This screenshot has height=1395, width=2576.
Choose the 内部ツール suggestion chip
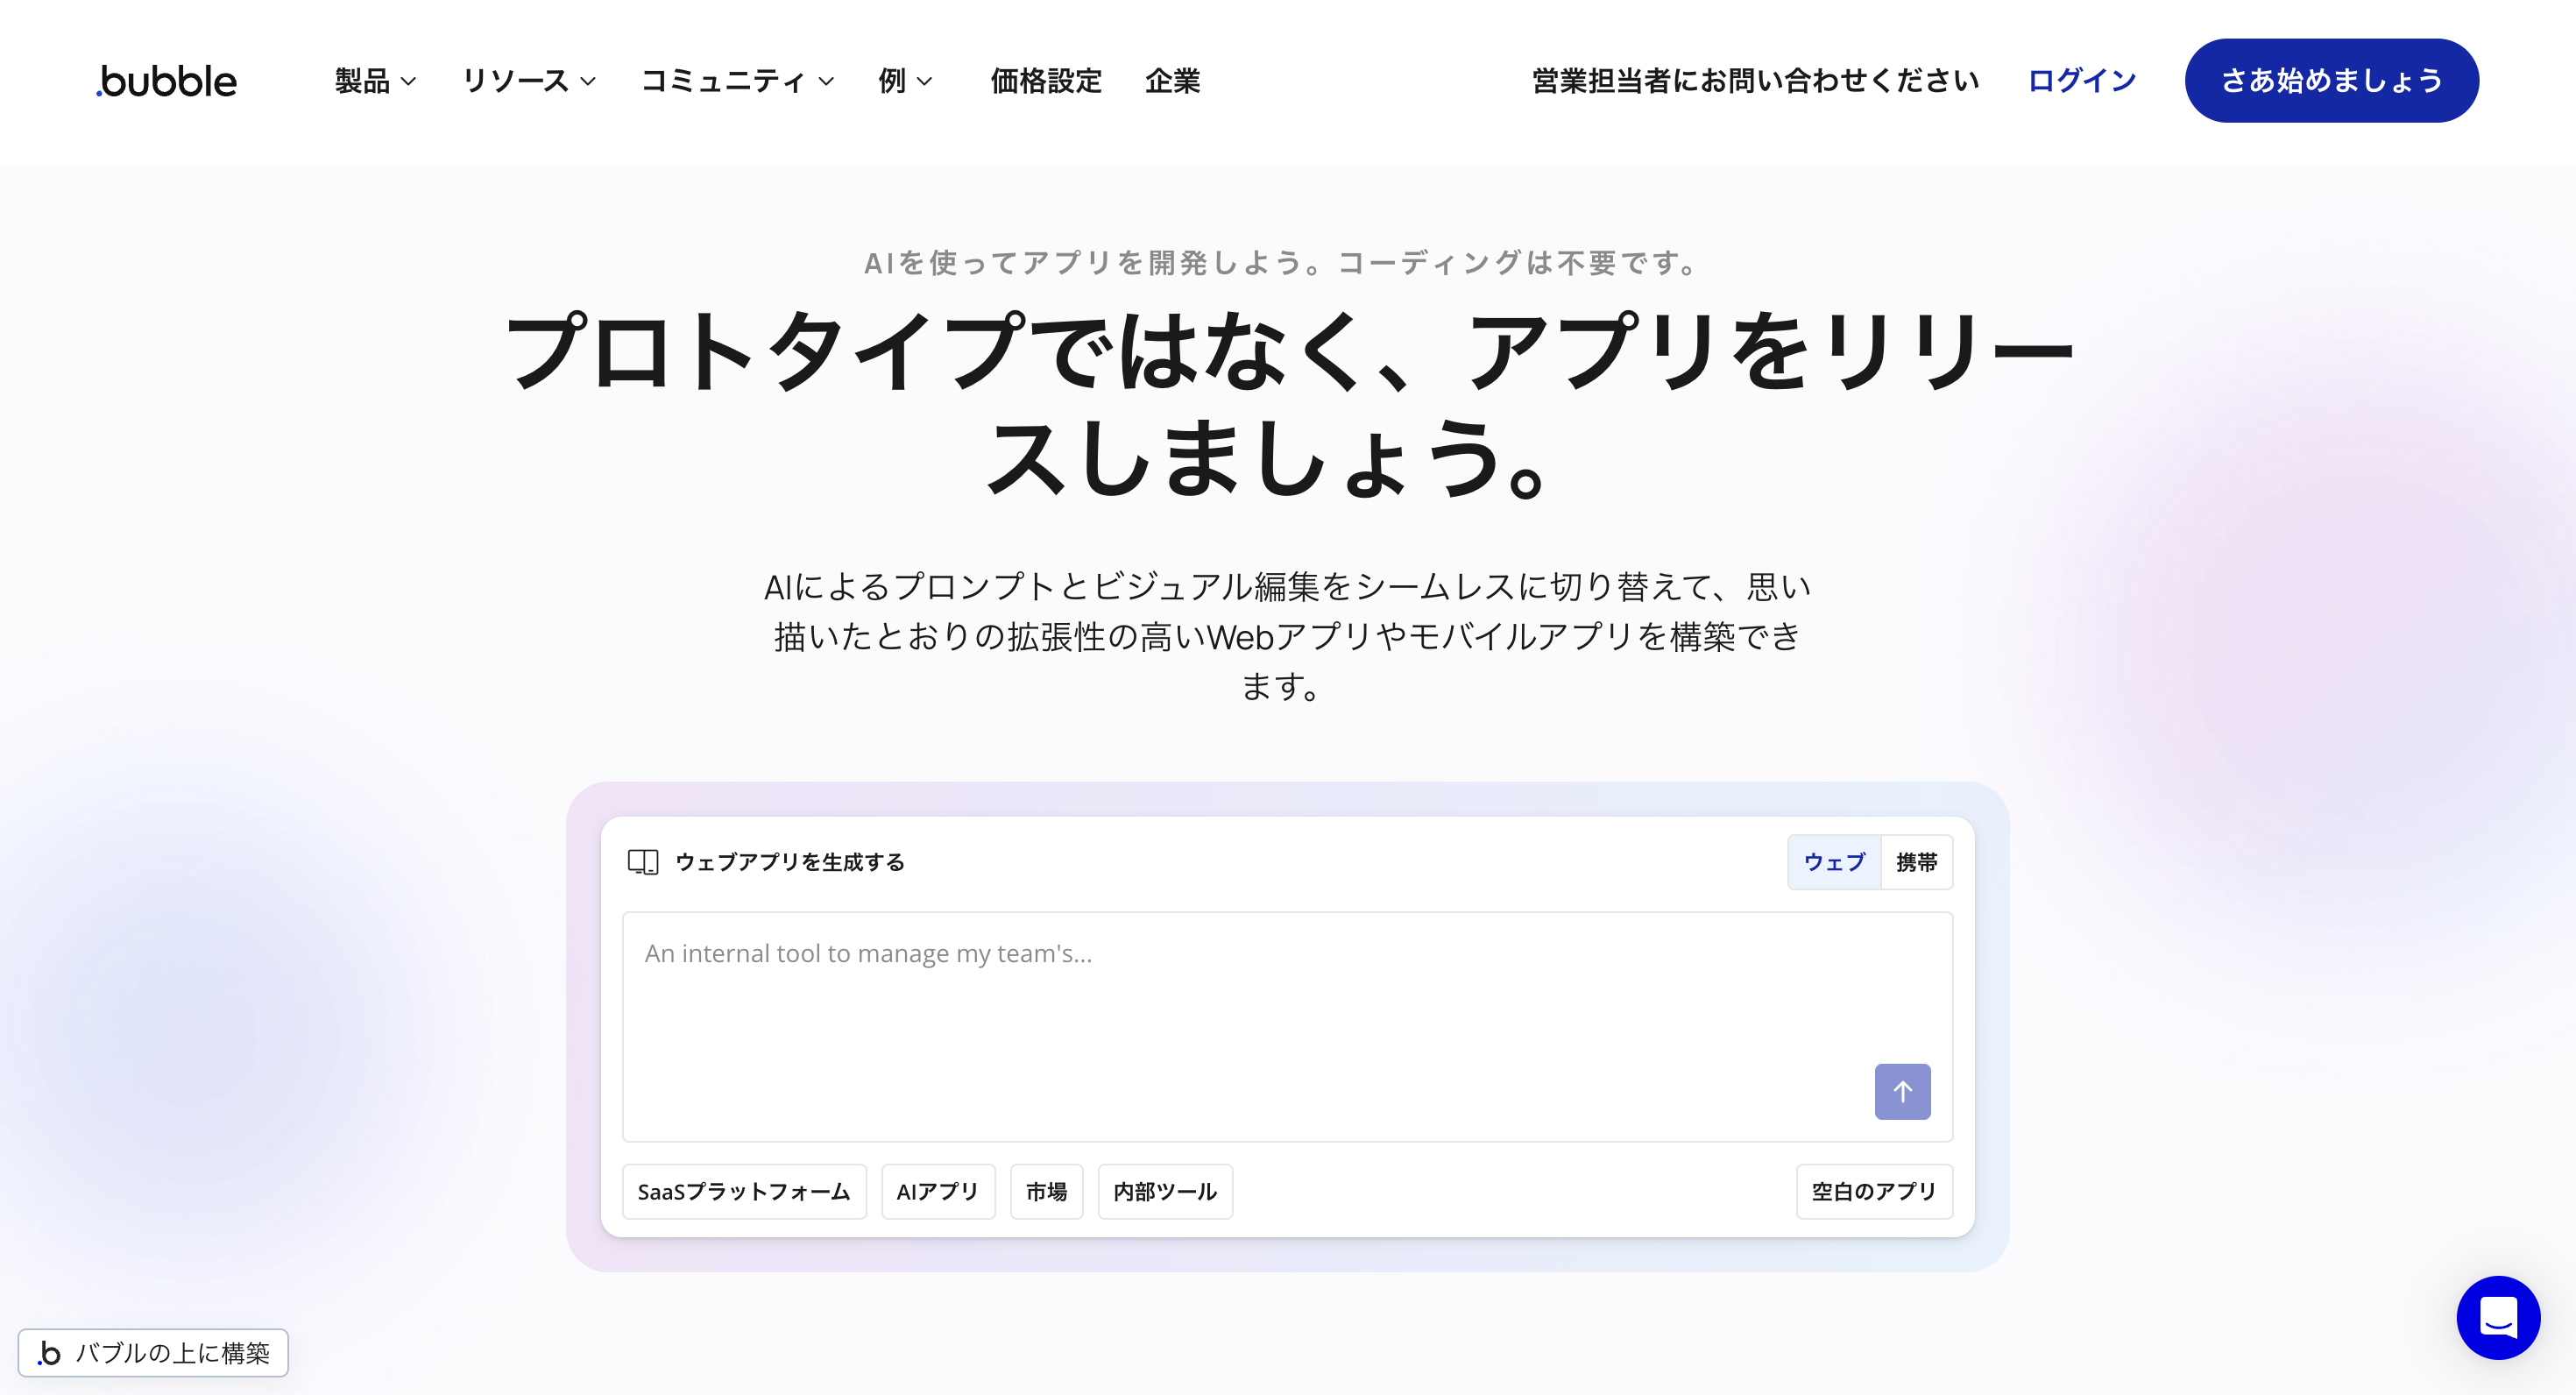[1165, 1191]
